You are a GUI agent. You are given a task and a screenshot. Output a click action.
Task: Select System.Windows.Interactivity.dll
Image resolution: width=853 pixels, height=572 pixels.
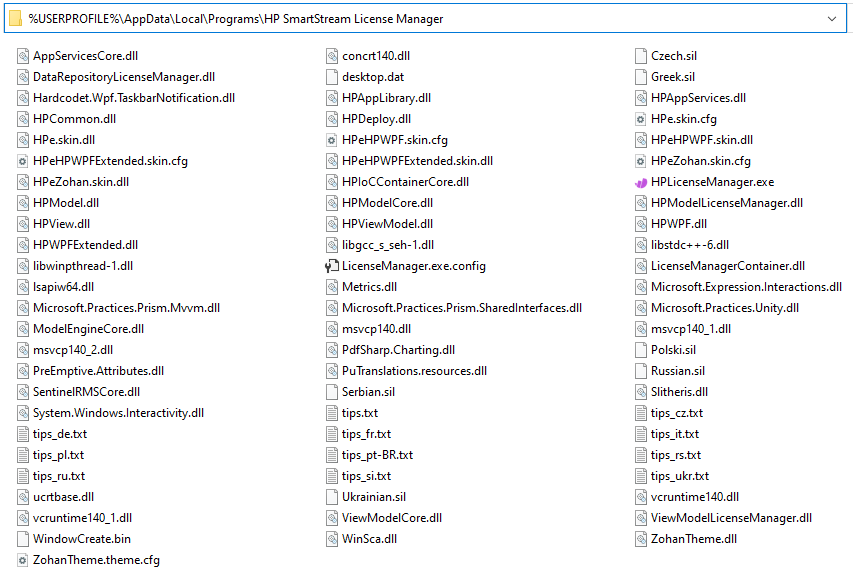119,413
